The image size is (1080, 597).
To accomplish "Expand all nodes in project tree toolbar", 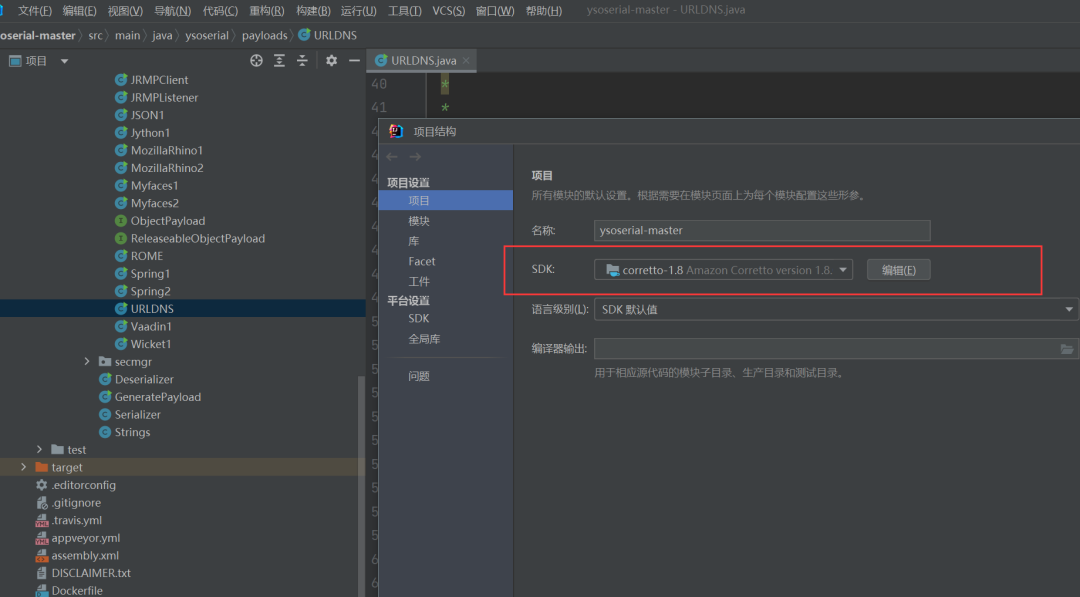I will [x=279, y=61].
